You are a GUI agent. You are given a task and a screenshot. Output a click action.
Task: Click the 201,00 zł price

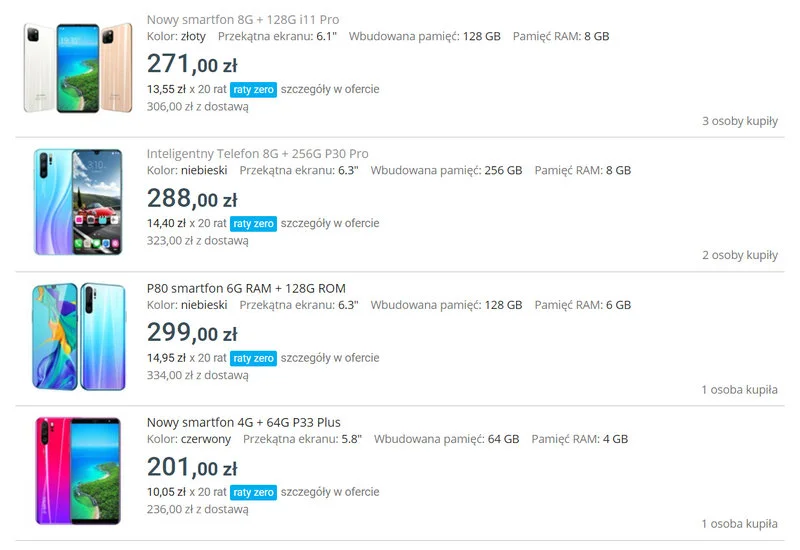(x=192, y=468)
